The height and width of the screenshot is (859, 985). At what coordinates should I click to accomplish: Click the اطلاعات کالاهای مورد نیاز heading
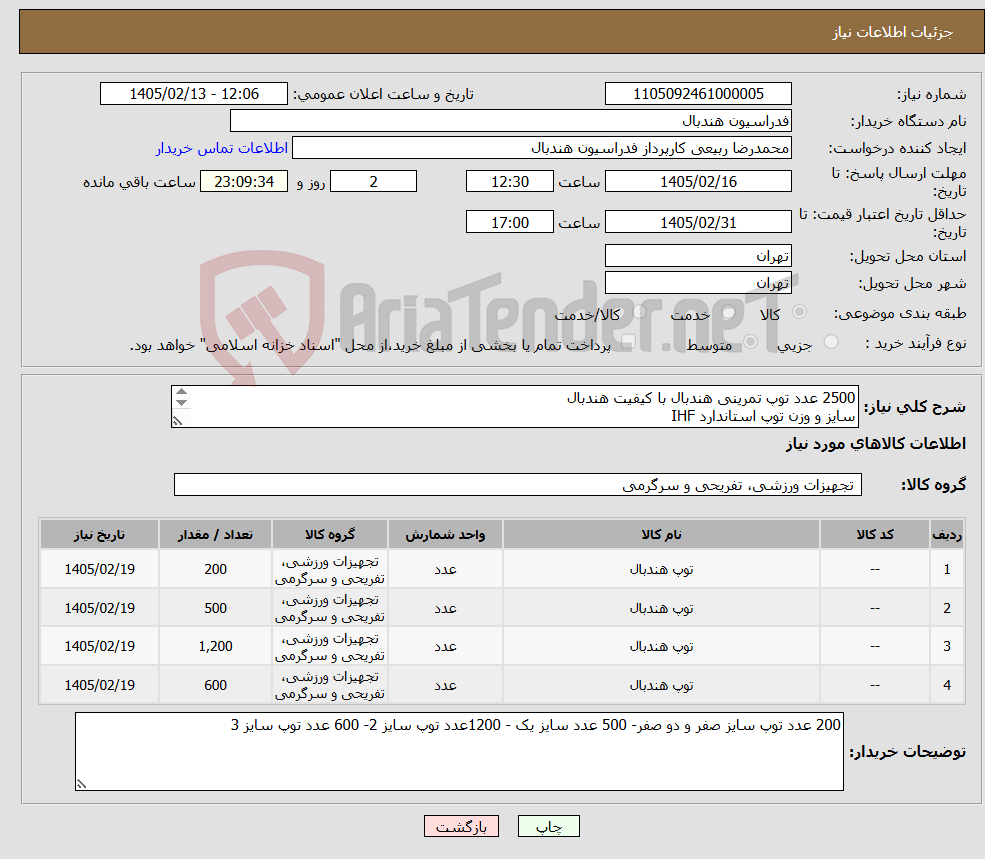click(x=876, y=444)
